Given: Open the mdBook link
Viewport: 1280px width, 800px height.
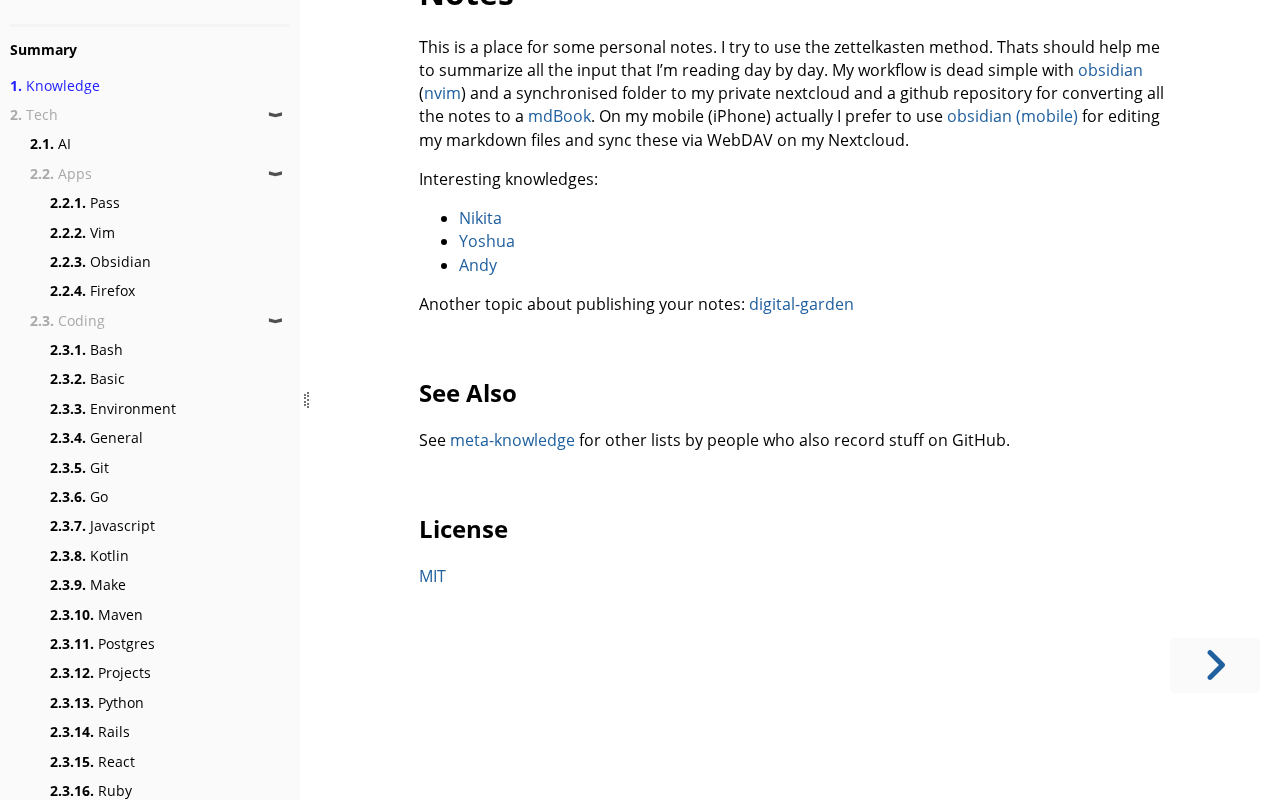Looking at the screenshot, I should point(559,117).
